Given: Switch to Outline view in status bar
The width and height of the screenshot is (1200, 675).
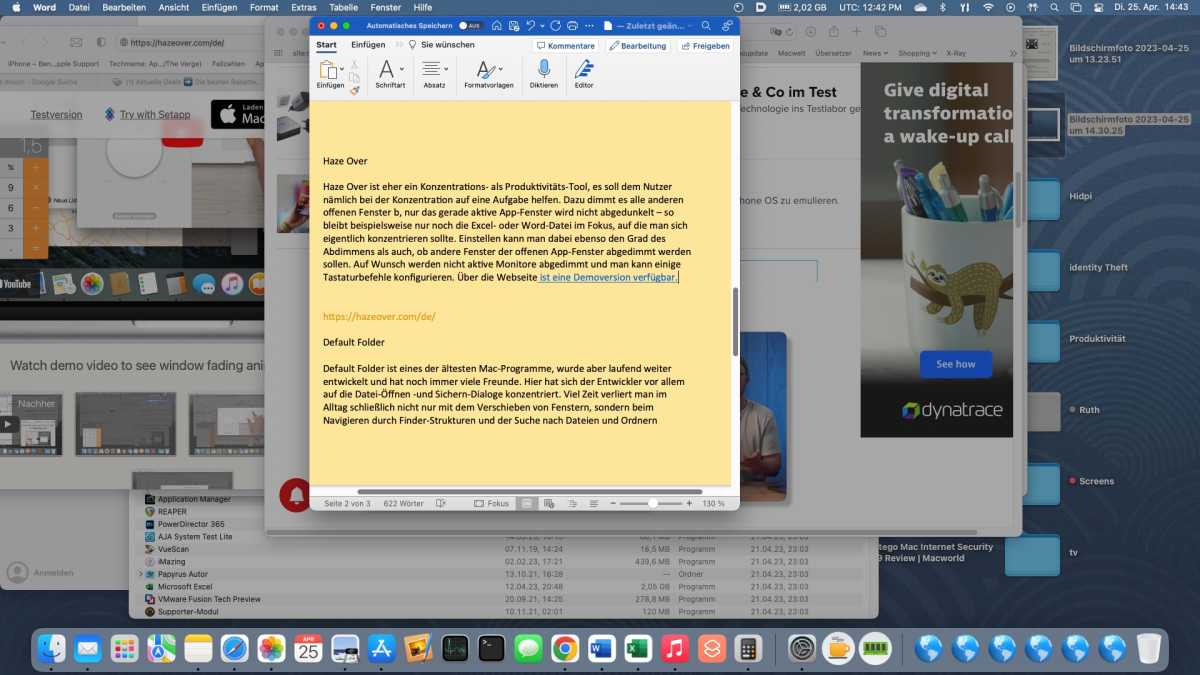Looking at the screenshot, I should pyautogui.click(x=571, y=503).
